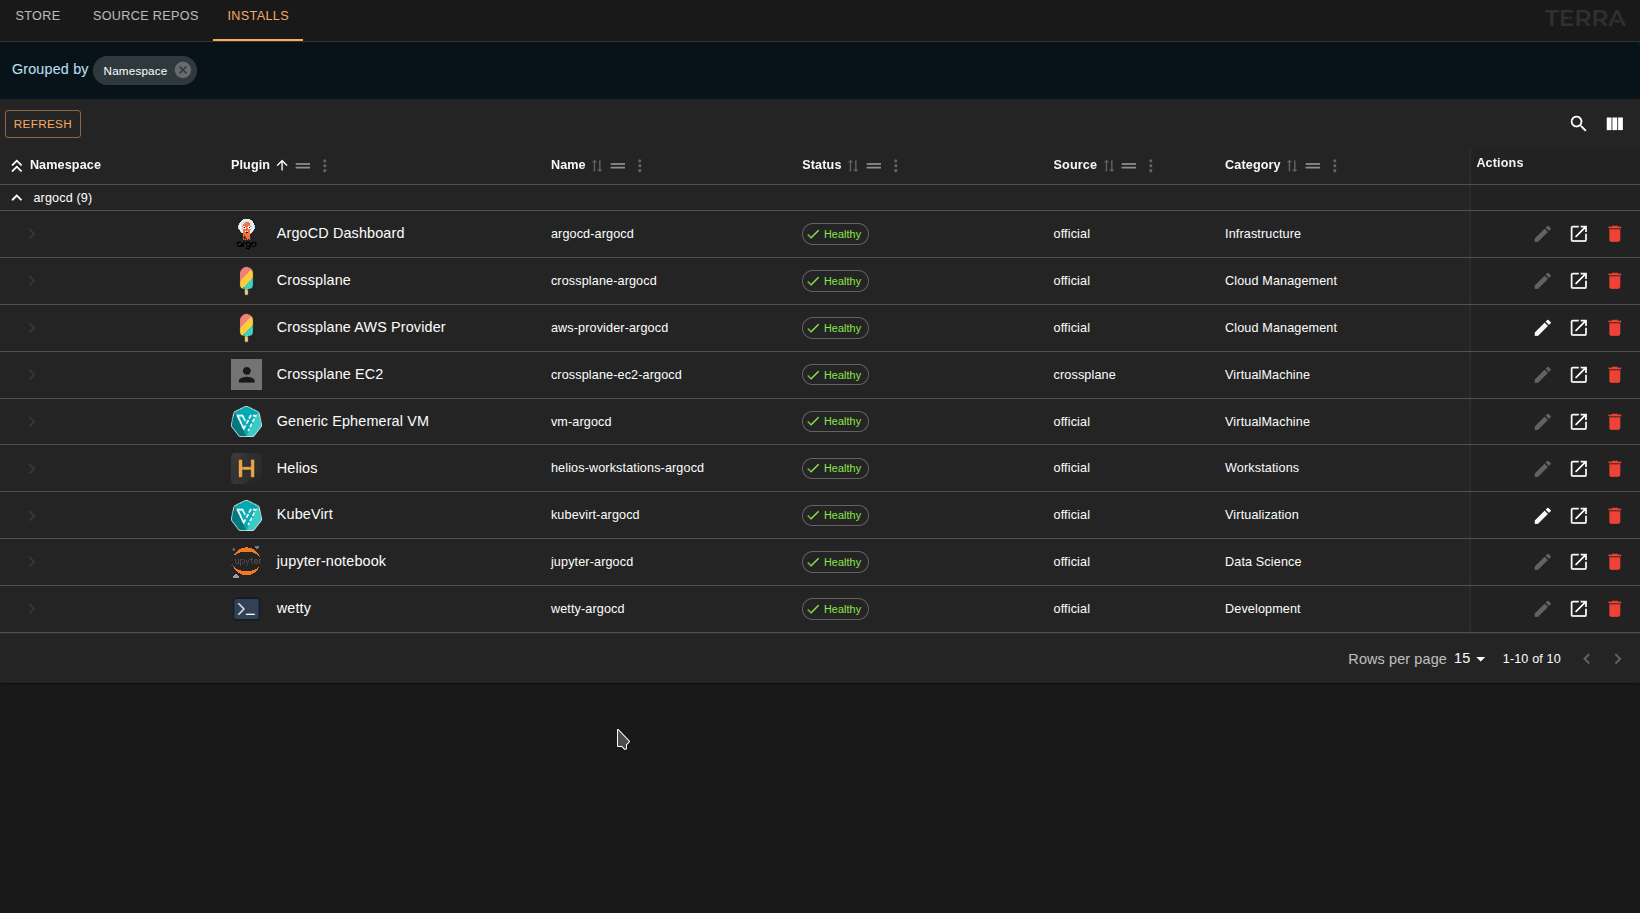Edit the KubeVirt install
Screen dimensions: 1640x913
click(x=1542, y=515)
